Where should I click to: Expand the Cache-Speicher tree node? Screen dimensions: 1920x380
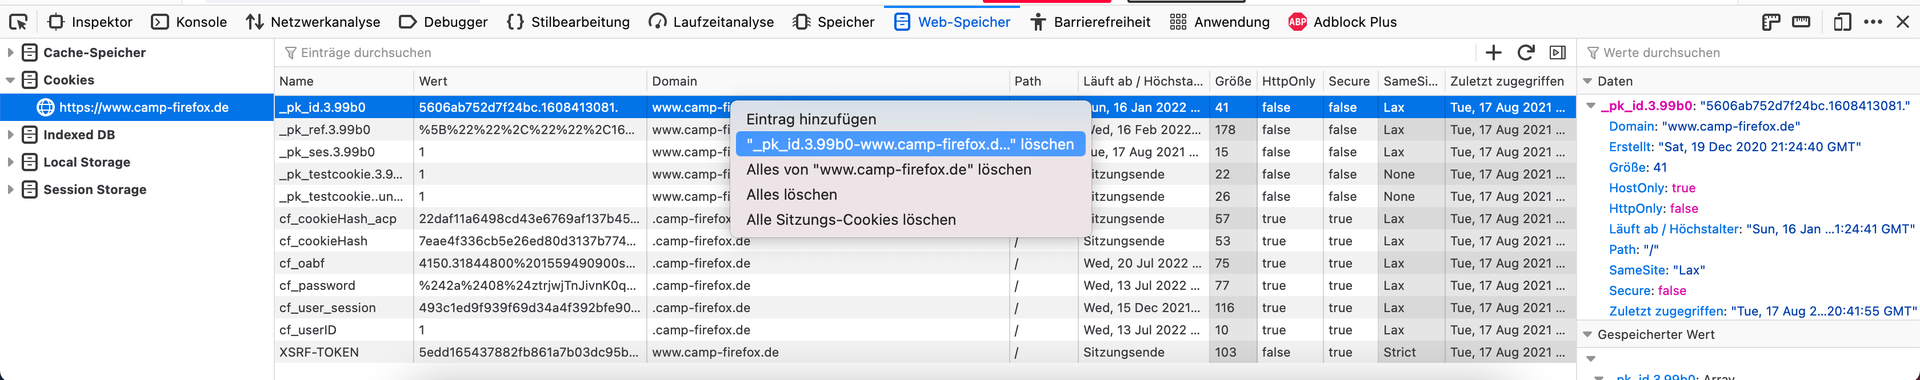10,52
